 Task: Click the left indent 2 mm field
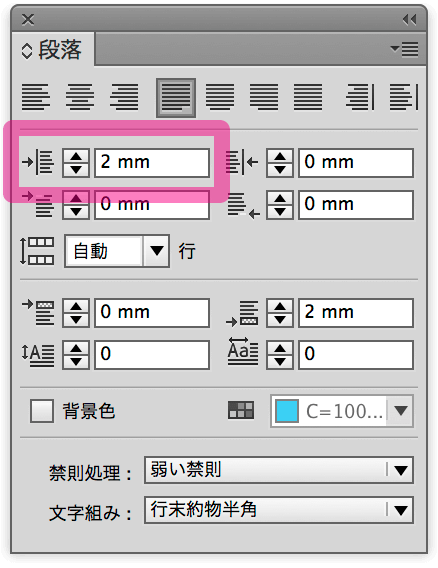(152, 163)
